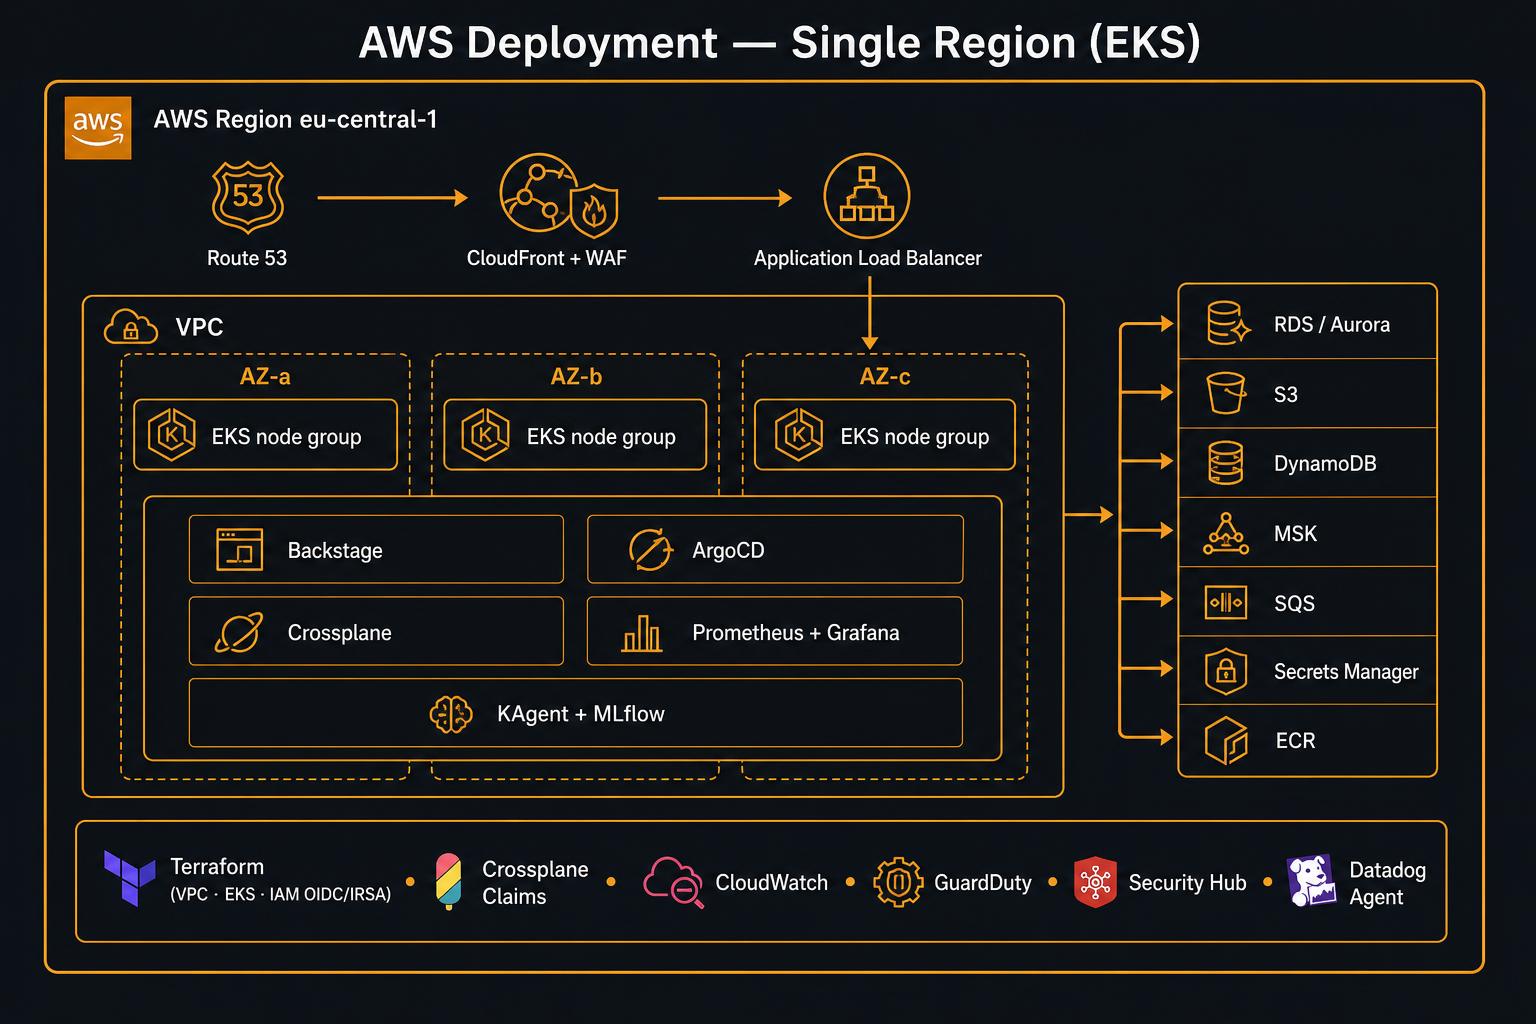Click the Crossplane planet icon
Screen dimensions: 1536x1024
tap(239, 632)
